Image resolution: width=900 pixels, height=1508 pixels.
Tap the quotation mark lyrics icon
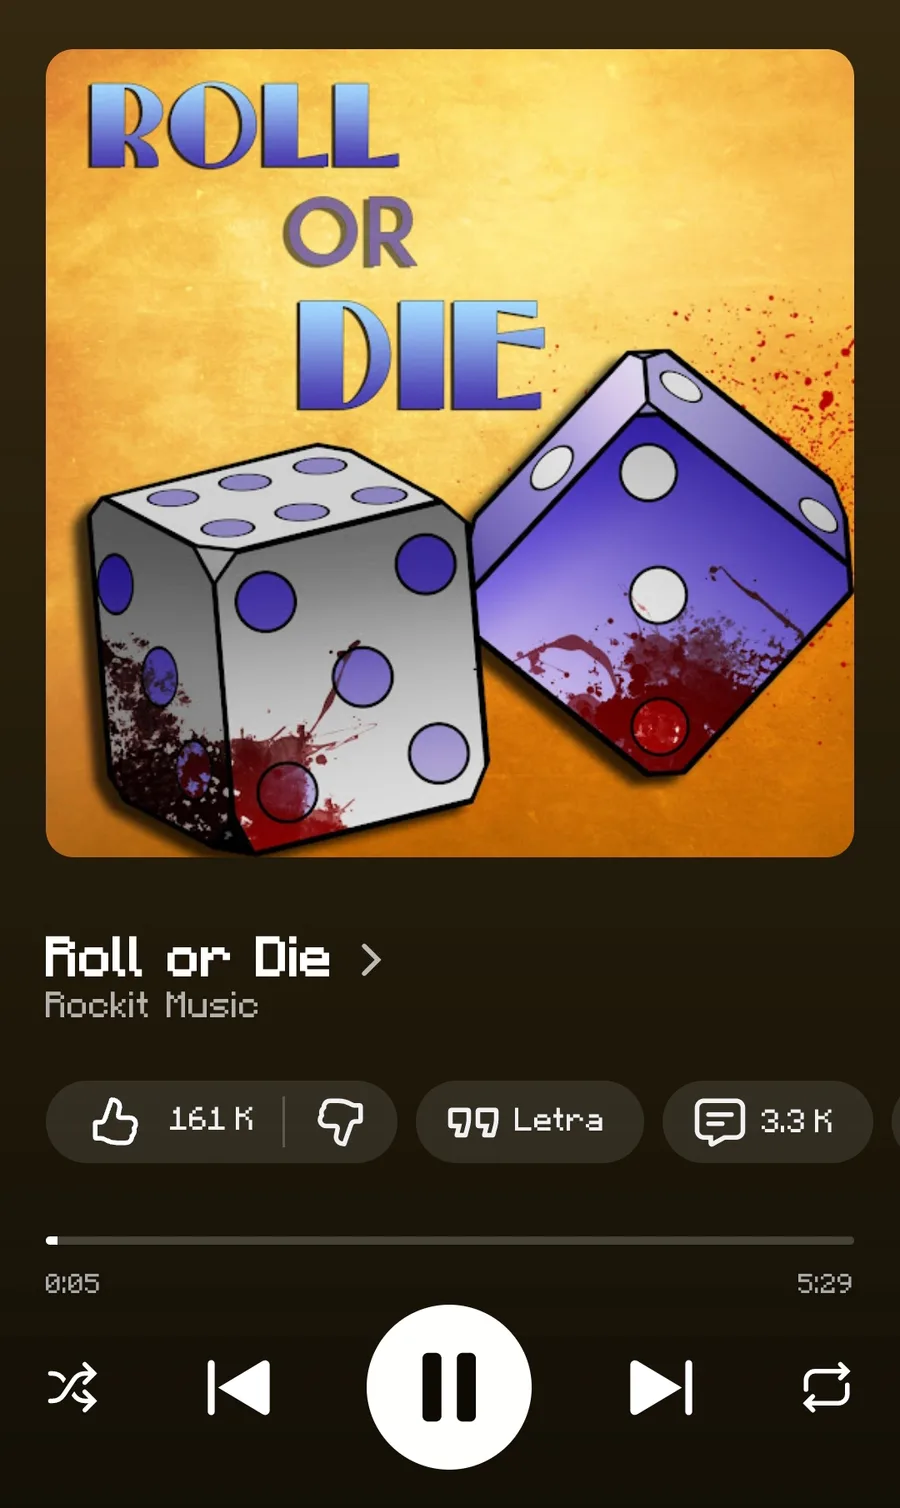(472, 1122)
